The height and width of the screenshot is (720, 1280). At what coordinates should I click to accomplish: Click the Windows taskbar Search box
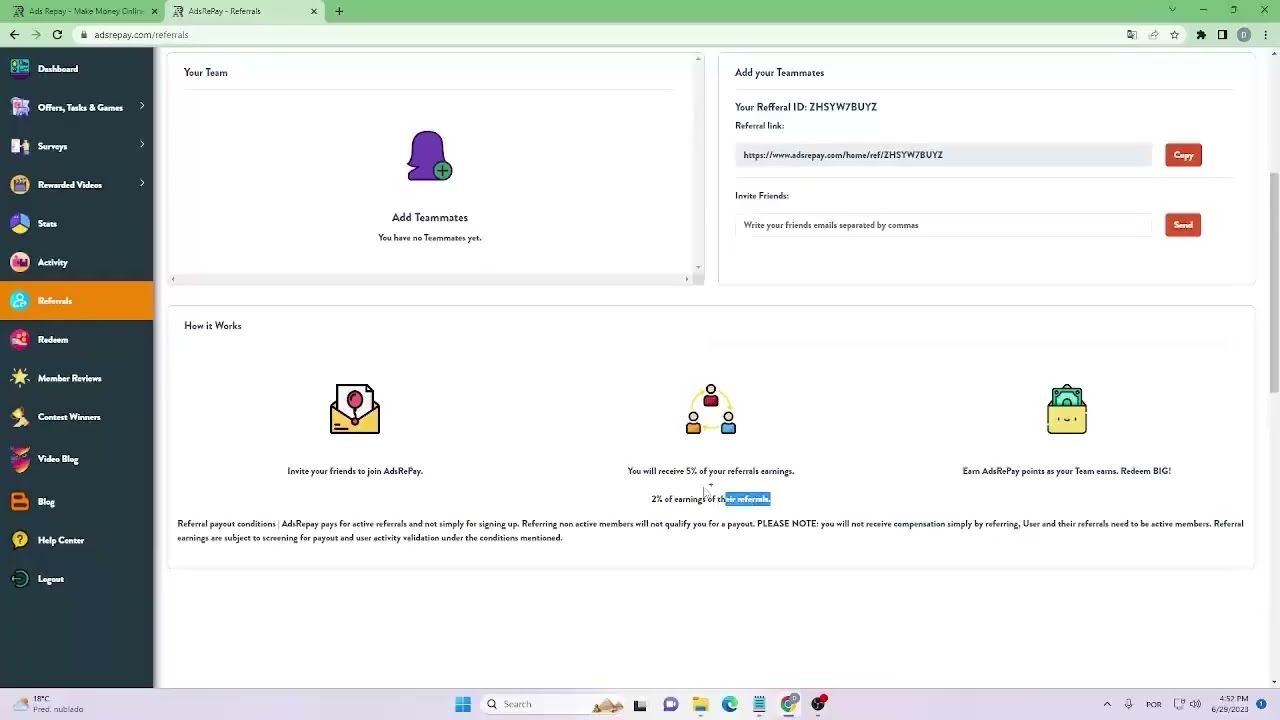coord(552,704)
